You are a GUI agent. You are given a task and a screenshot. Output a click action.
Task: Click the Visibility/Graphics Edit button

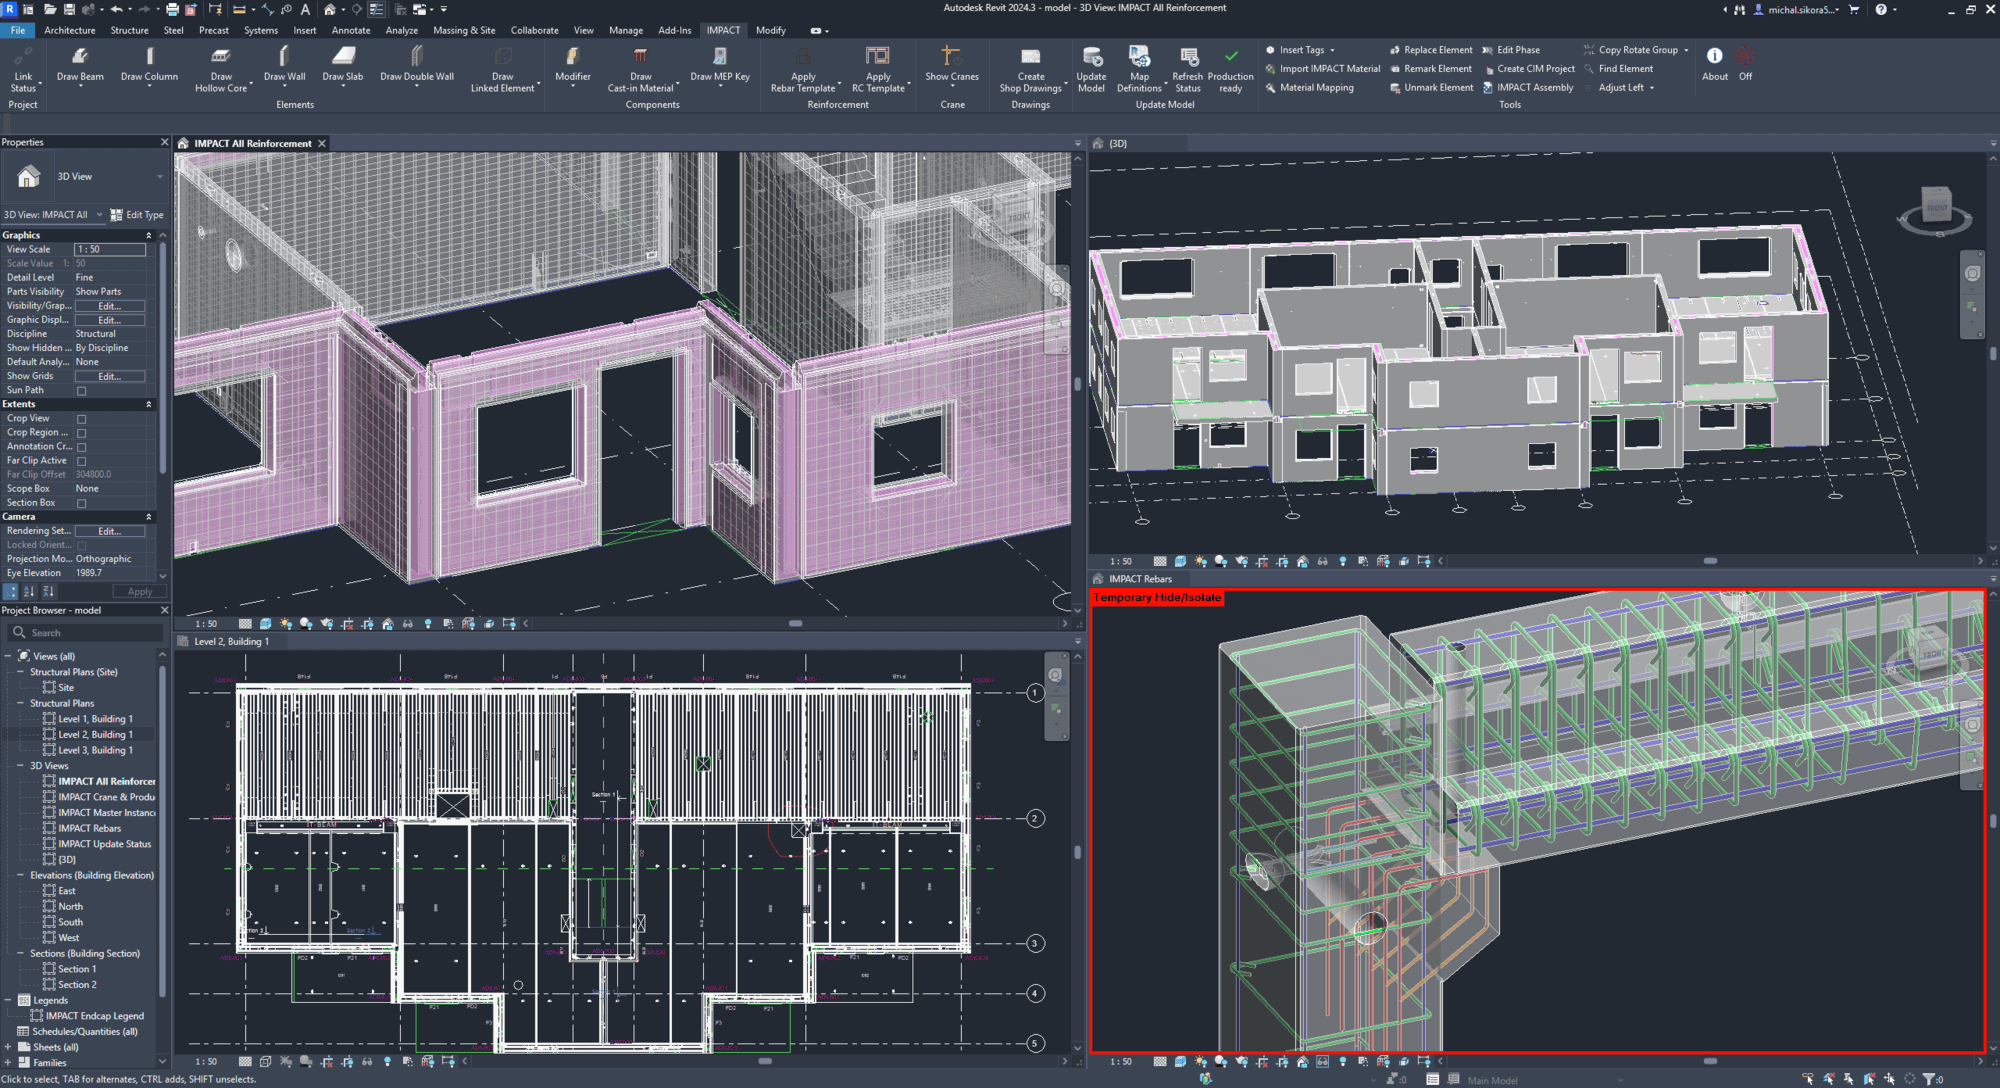click(x=109, y=305)
